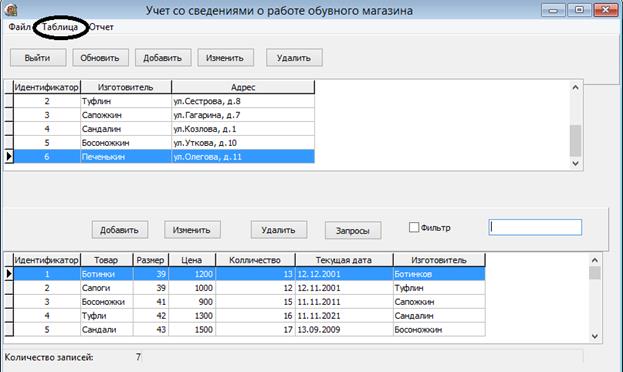This screenshot has width=623, height=372.
Task: Click manufacturers table scrollbar thumb
Action: [575, 141]
